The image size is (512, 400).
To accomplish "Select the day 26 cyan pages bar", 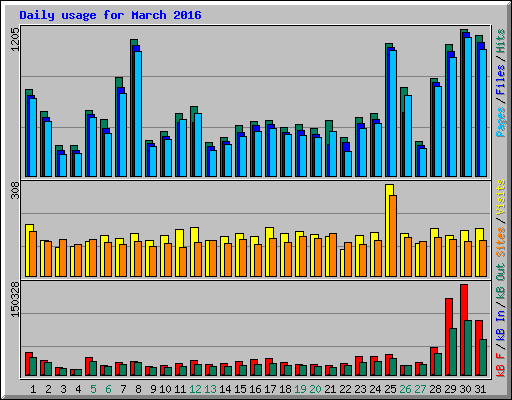I will coord(408,136).
